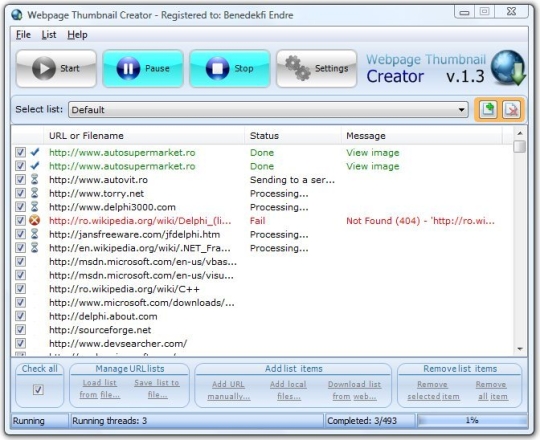Click the blue checkmark icon on the first autosupermarket row
Image resolution: width=540 pixels, height=440 pixels.
click(35, 152)
